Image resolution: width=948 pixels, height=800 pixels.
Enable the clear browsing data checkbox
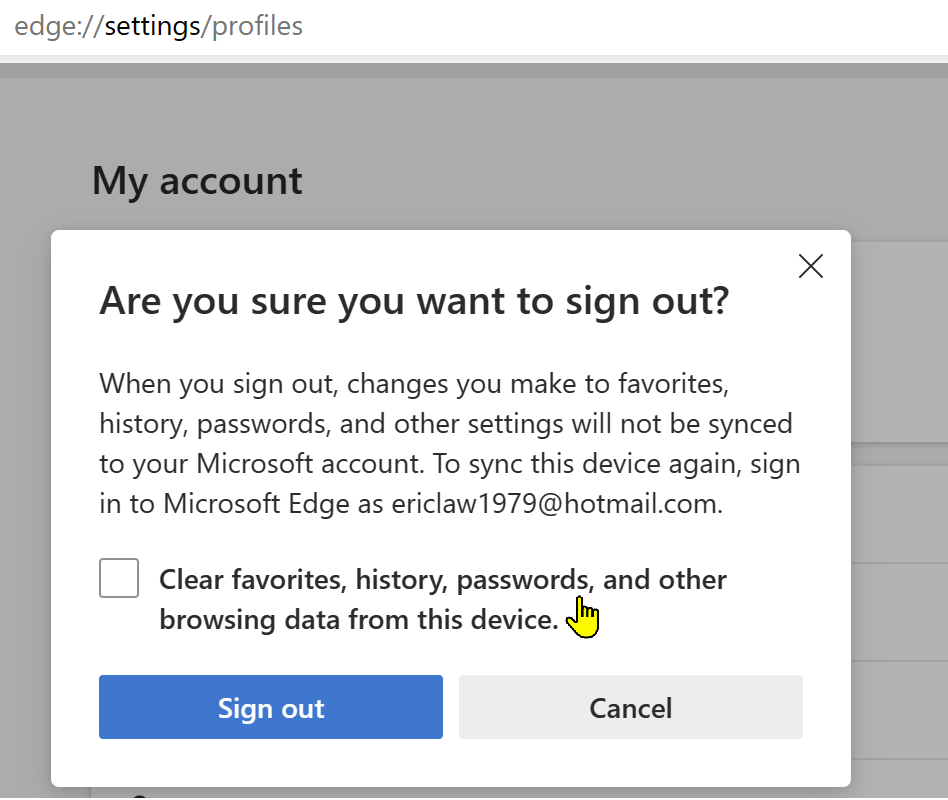pos(119,579)
